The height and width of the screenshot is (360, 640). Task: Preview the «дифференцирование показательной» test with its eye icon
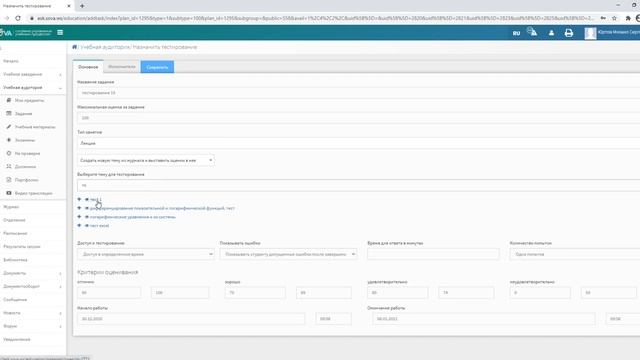pyautogui.click(x=87, y=208)
